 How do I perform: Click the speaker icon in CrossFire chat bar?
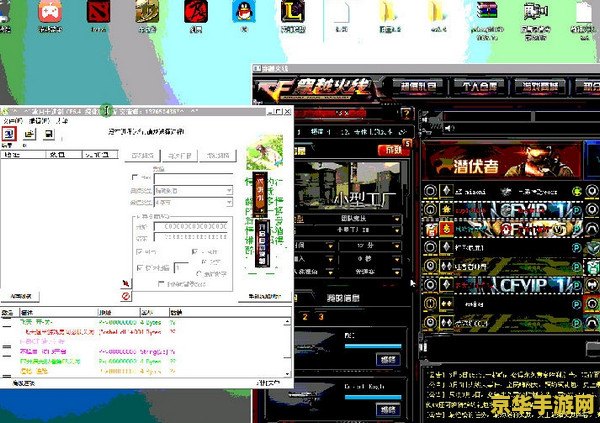coord(448,128)
